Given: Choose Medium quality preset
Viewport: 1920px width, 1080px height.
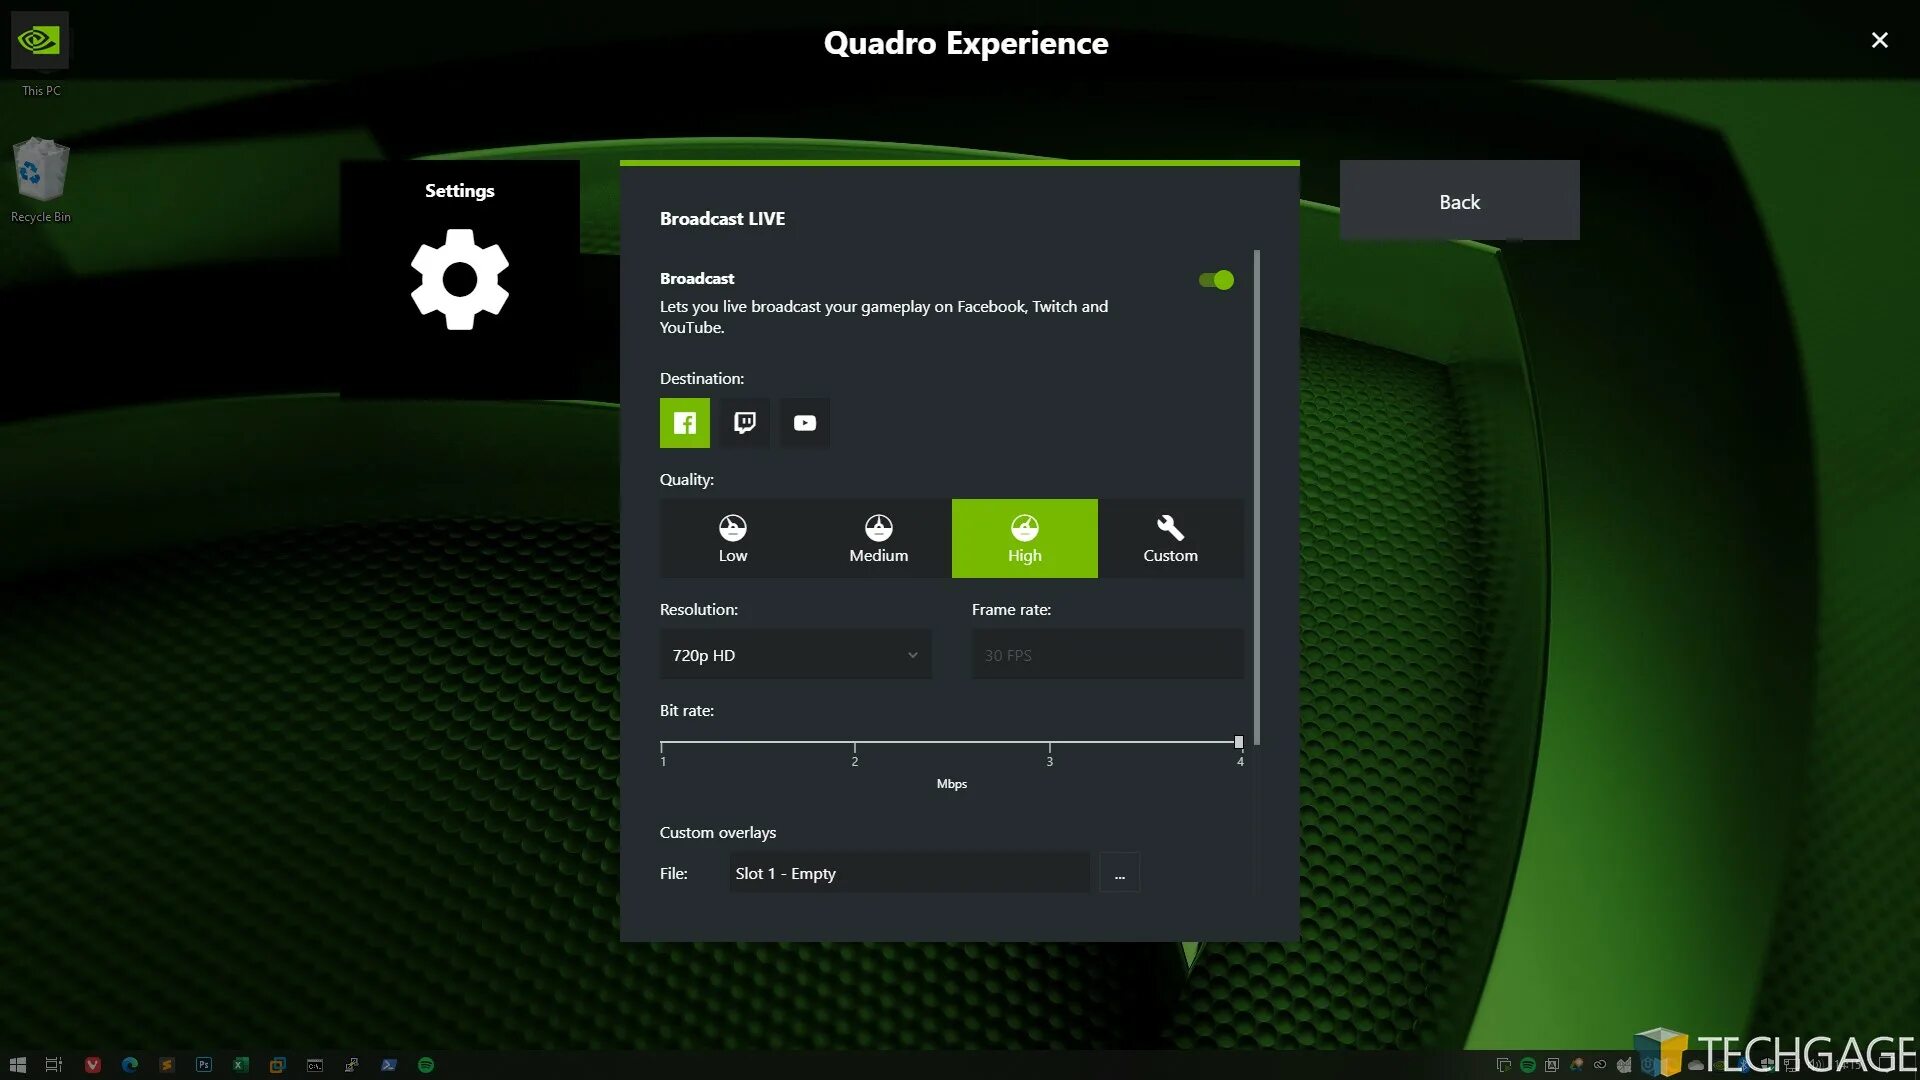Looking at the screenshot, I should point(879,538).
